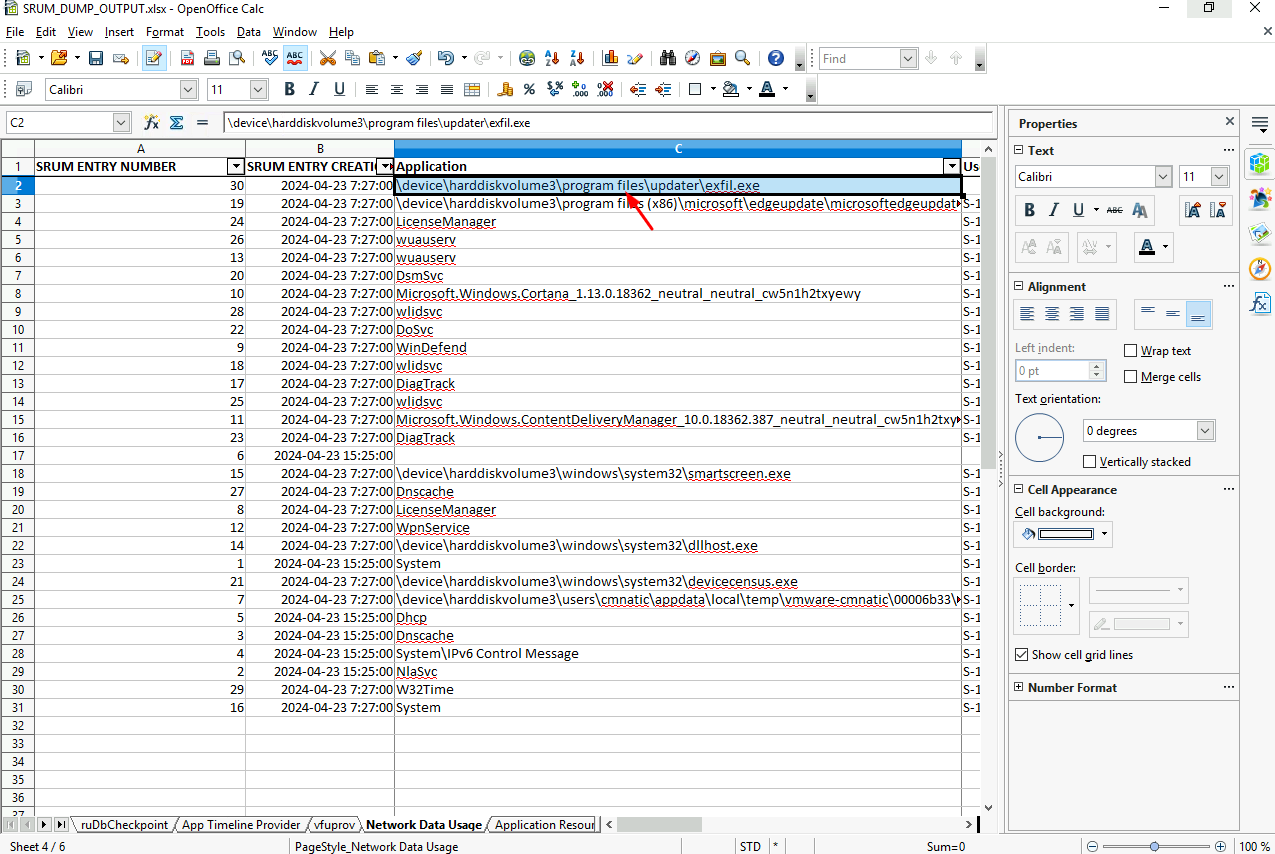
Task: Open the Chart insert icon
Action: 610,59
